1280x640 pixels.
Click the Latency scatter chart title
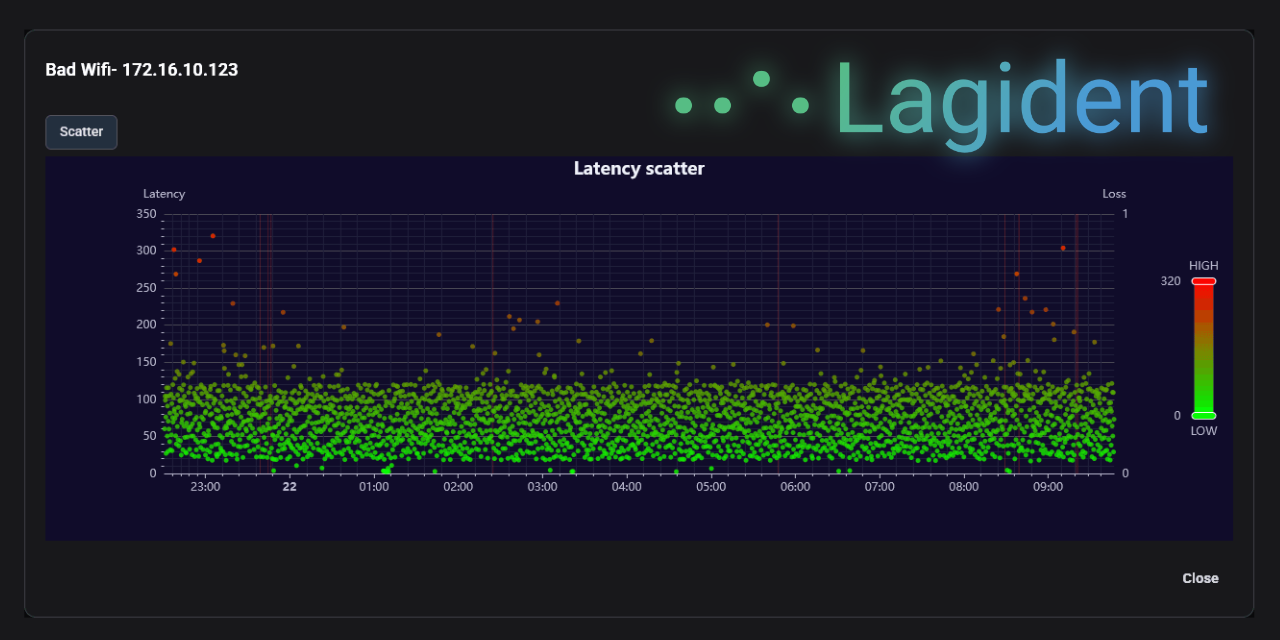[x=639, y=168]
